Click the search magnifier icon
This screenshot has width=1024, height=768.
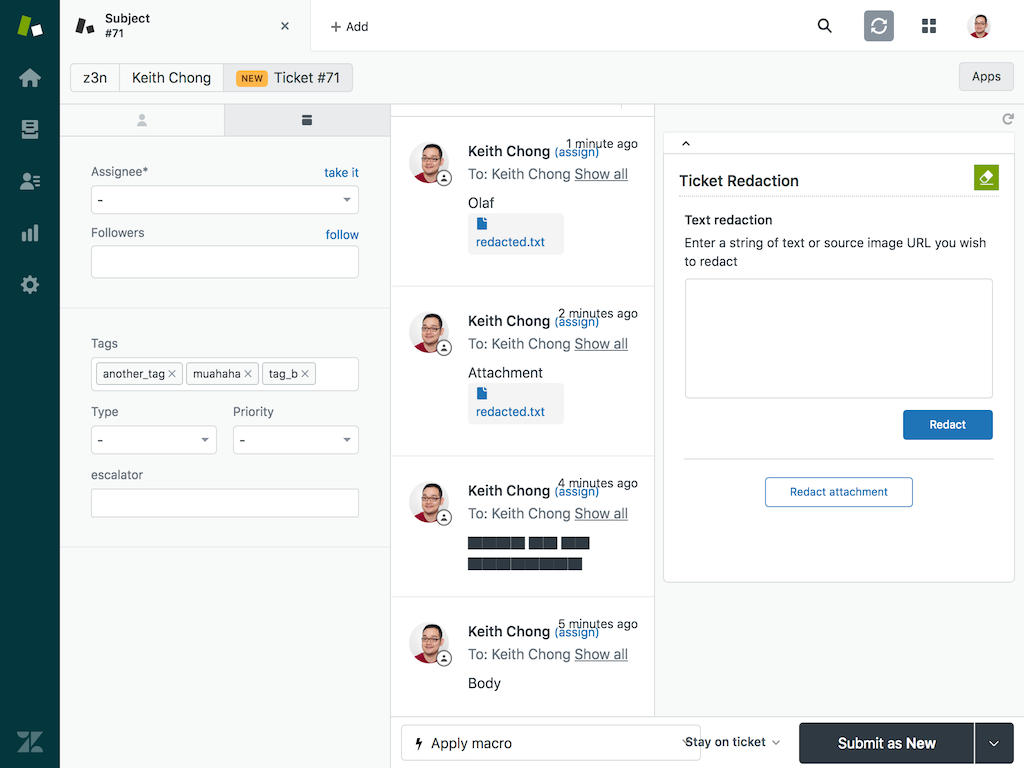(x=824, y=26)
